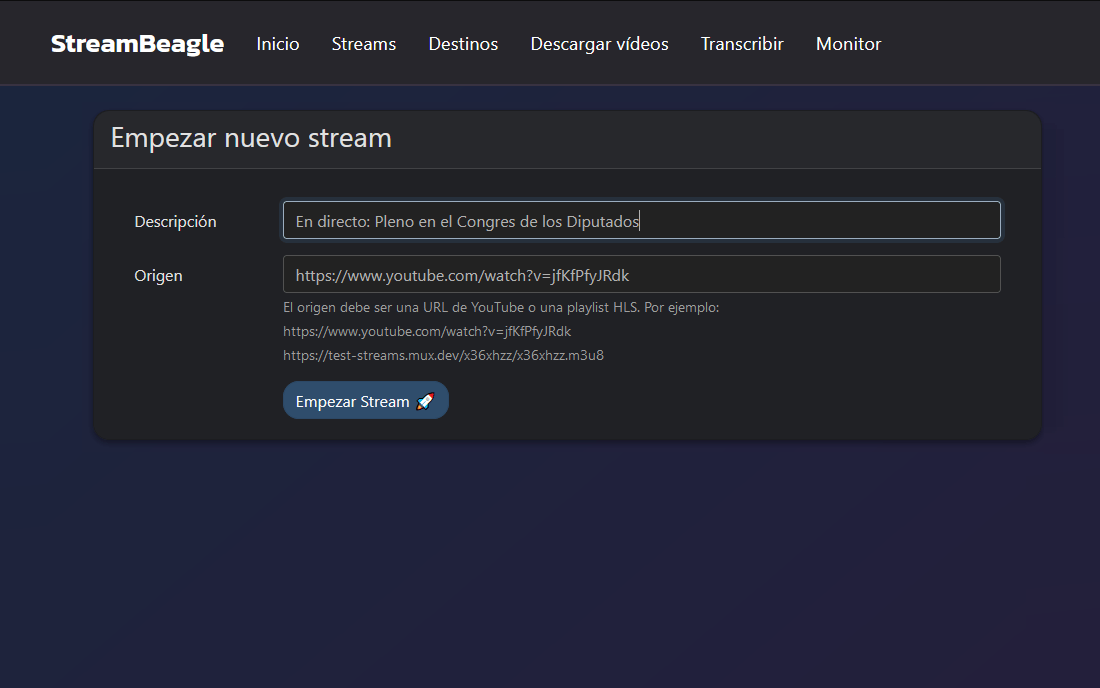Image resolution: width=1100 pixels, height=688 pixels.
Task: Open the Streams section
Action: tap(363, 44)
